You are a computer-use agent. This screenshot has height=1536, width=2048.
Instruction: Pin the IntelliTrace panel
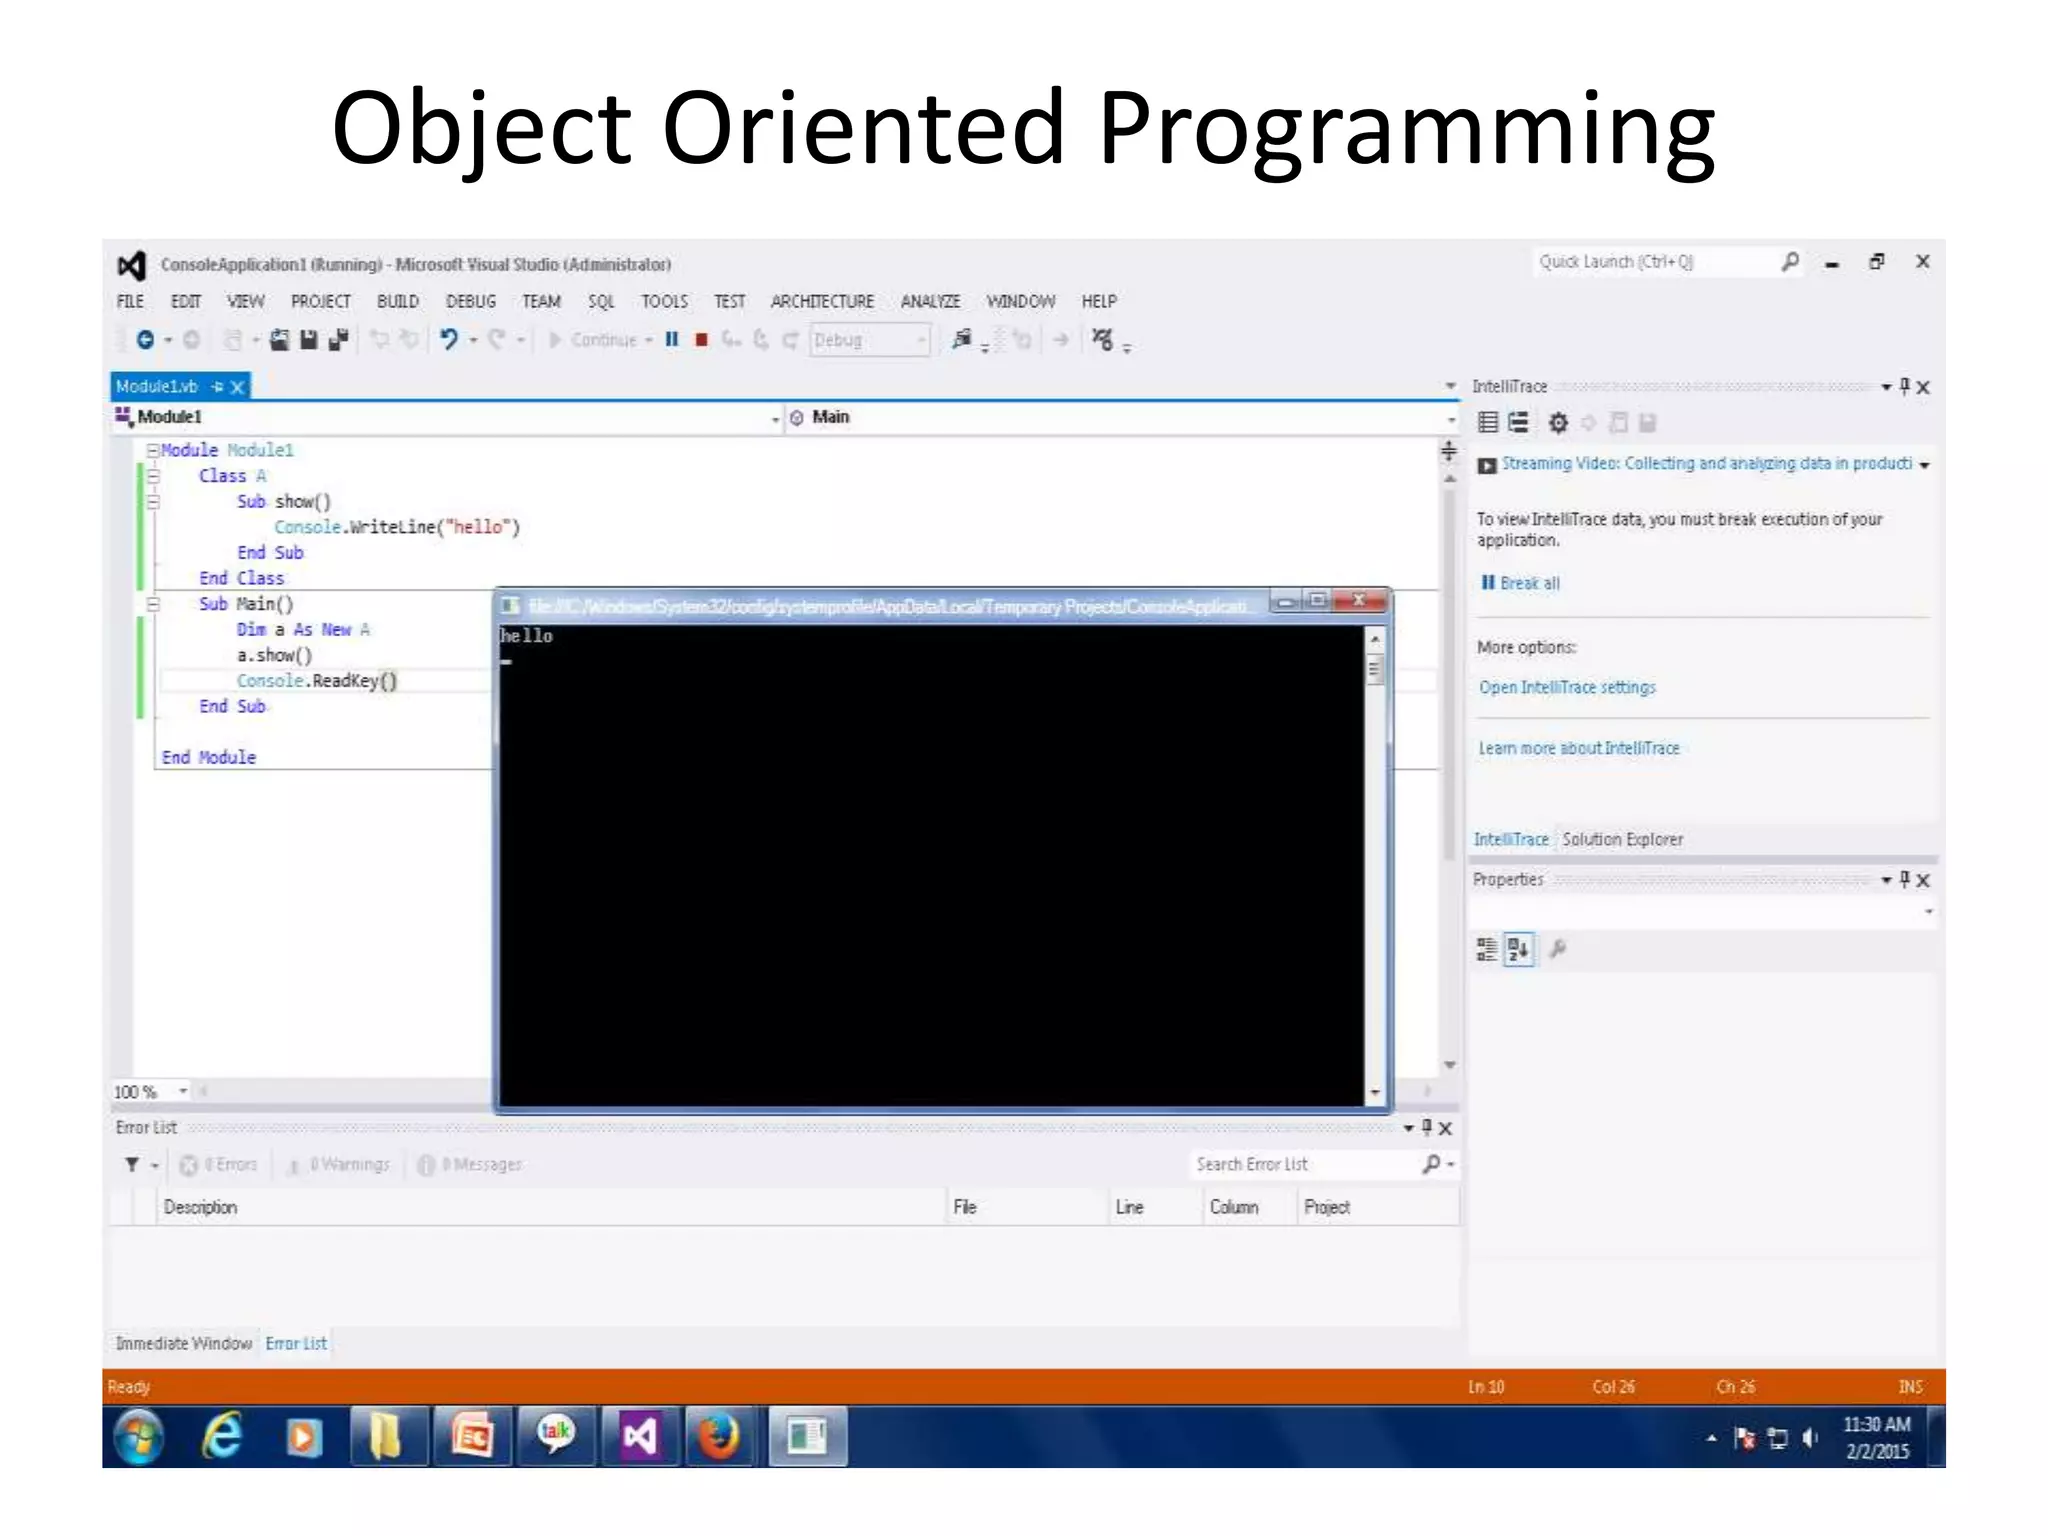[x=1904, y=386]
